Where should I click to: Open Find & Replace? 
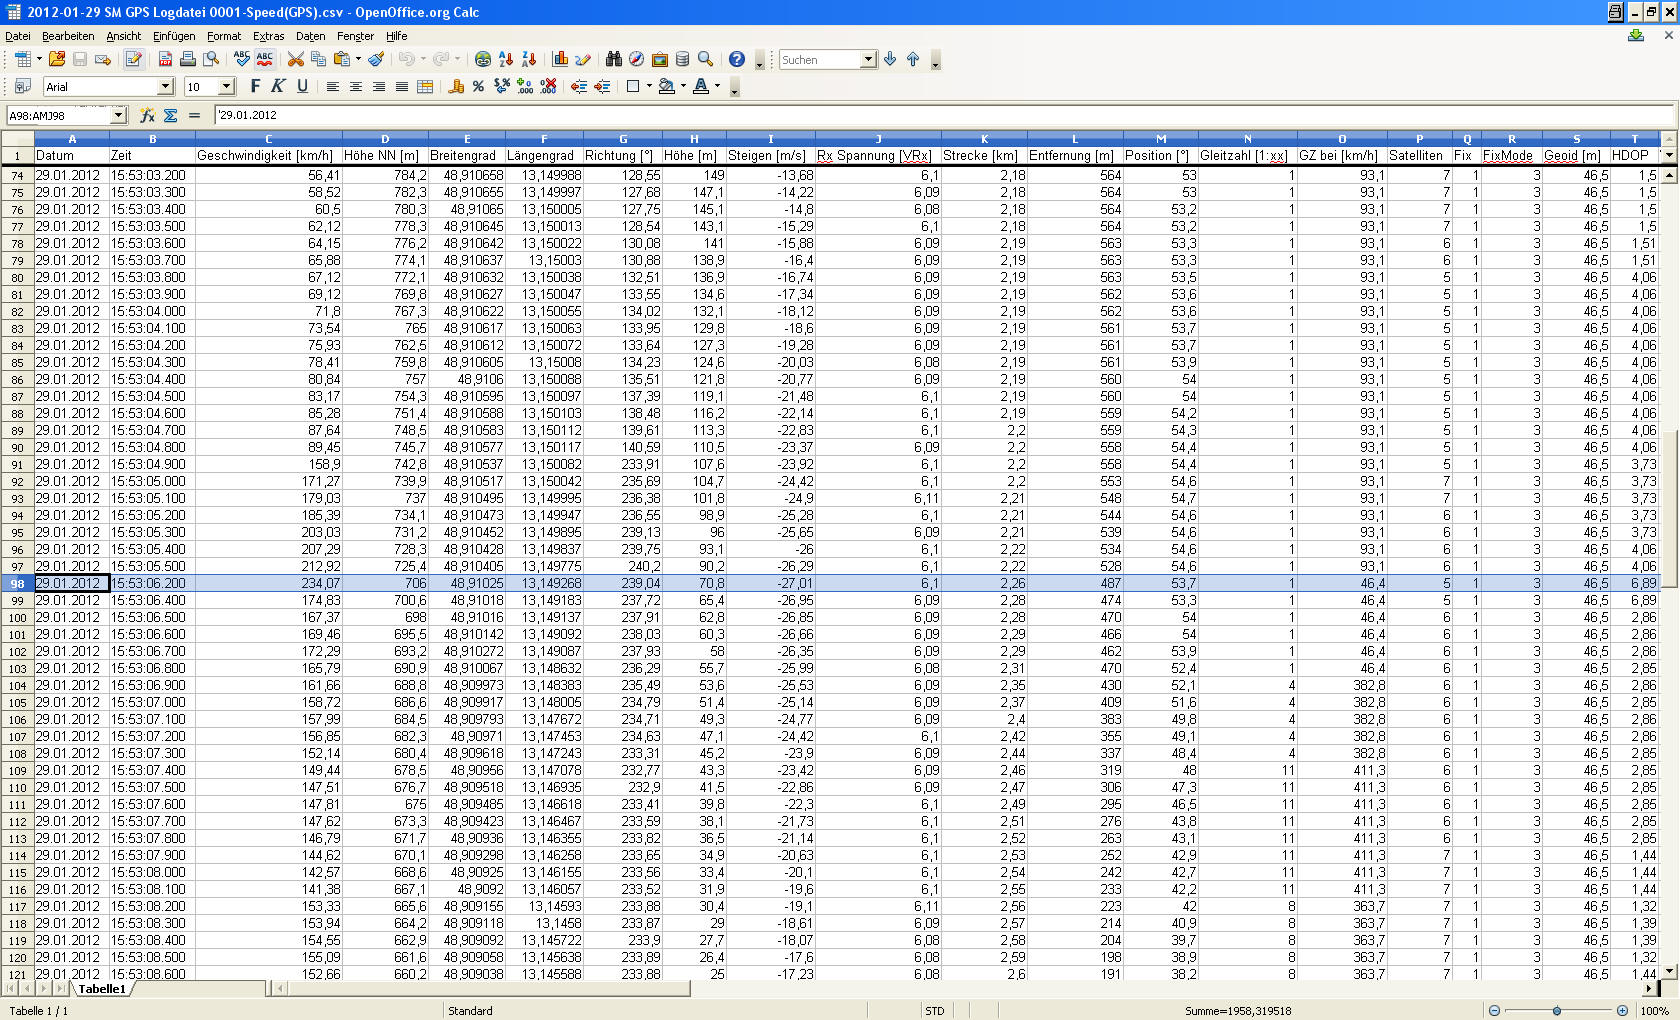point(613,59)
